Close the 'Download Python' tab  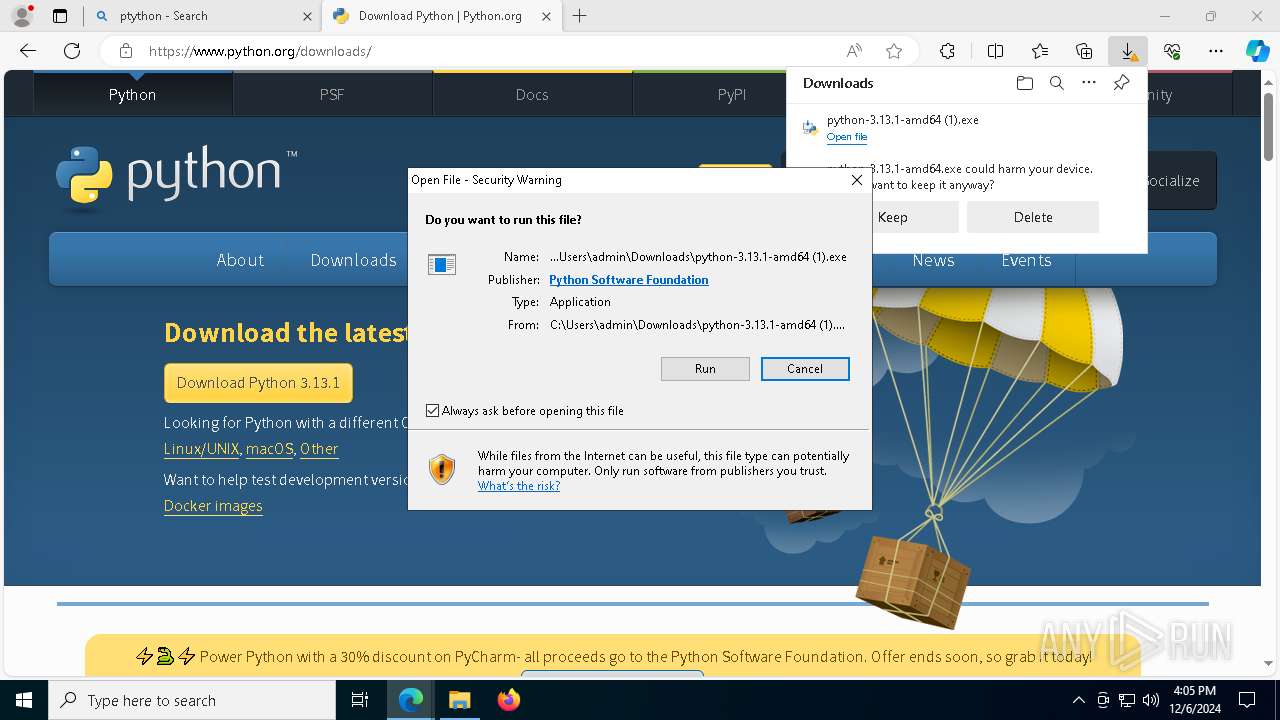pos(546,16)
